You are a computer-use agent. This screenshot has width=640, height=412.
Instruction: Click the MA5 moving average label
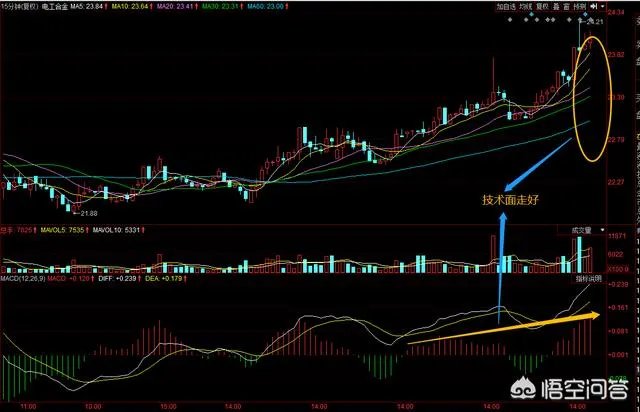[x=87, y=7]
